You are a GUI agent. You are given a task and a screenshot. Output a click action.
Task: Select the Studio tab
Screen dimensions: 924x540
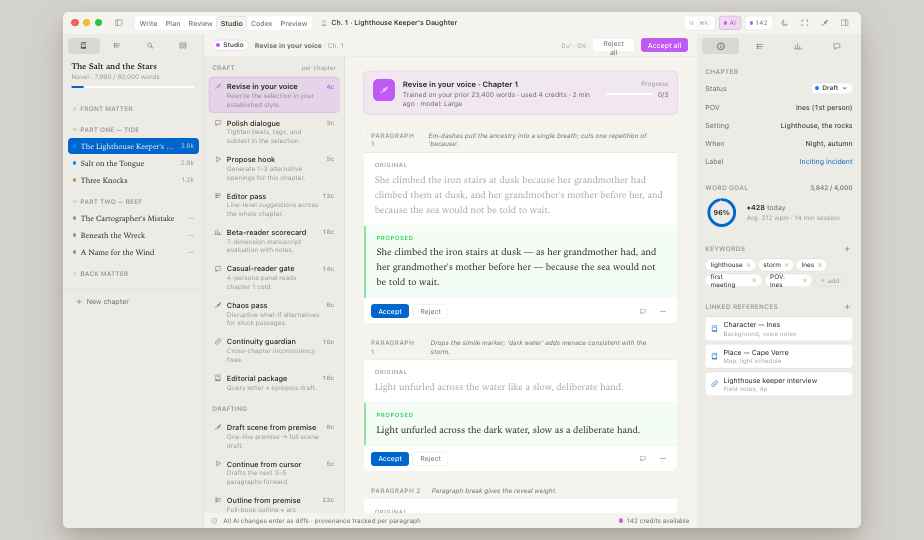(232, 23)
